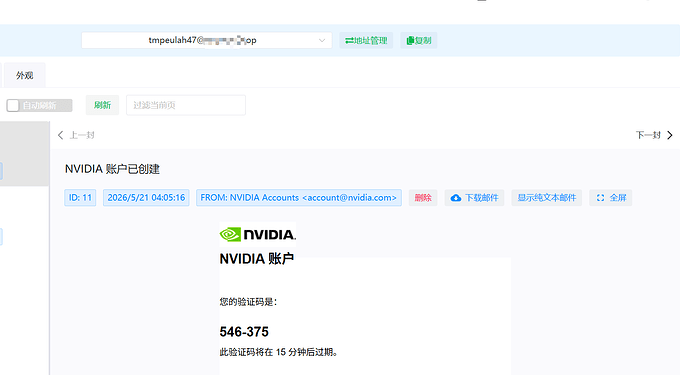
Task: Click the green 刷新 refresh button
Action: (102, 105)
